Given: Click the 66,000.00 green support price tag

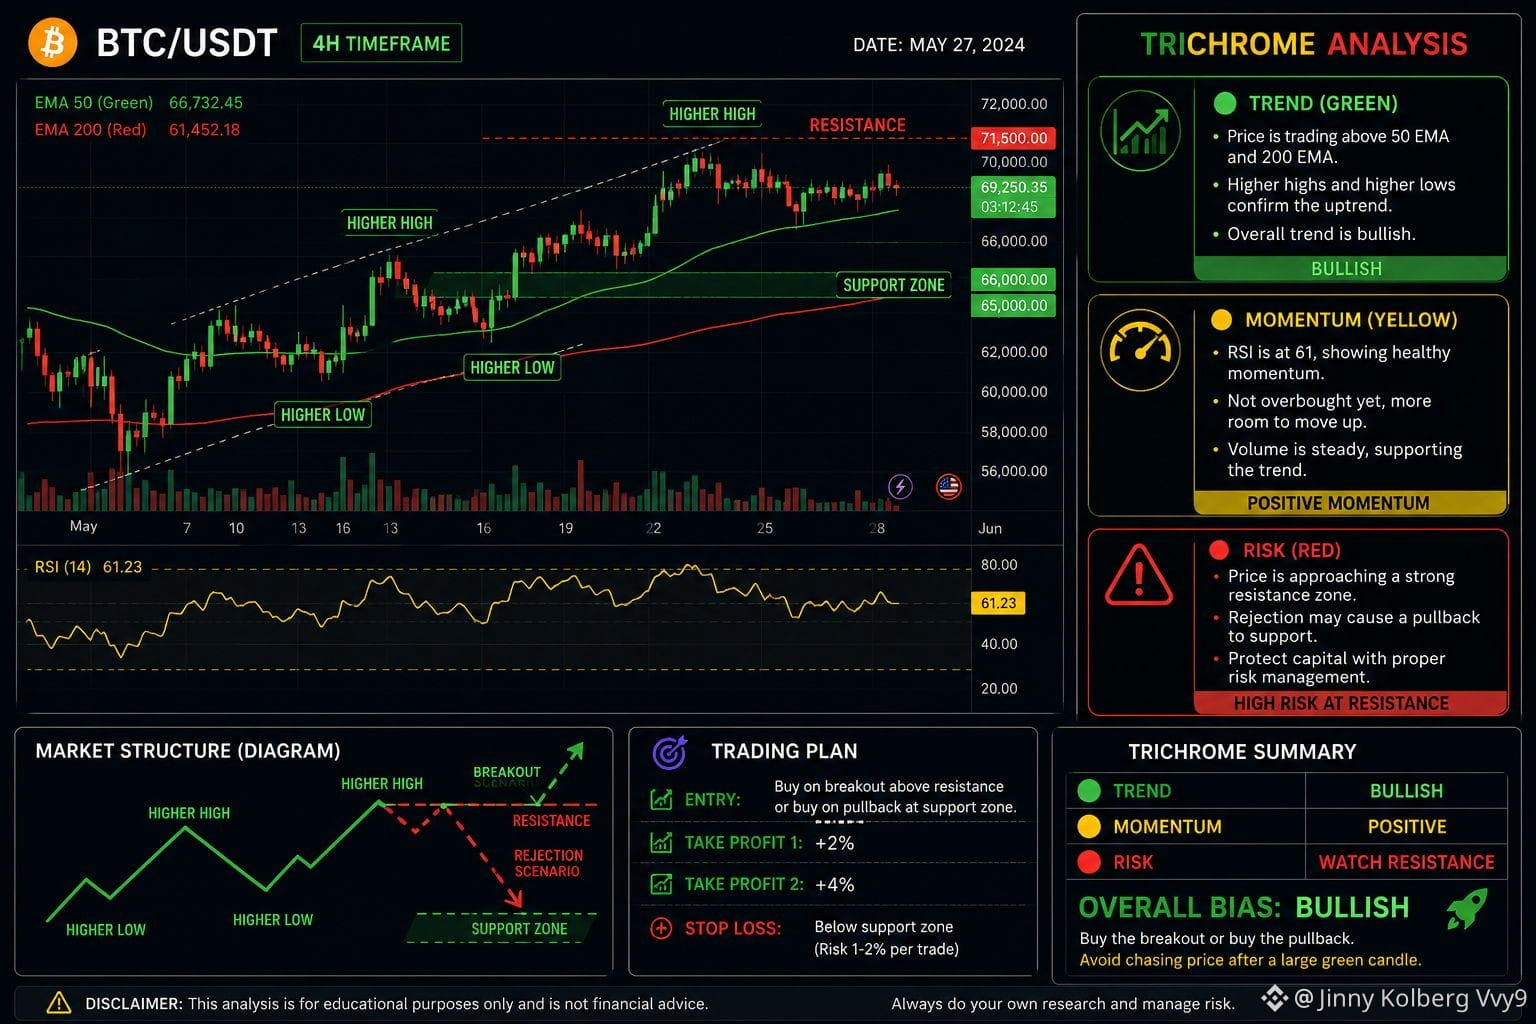Looking at the screenshot, I should [x=1013, y=280].
